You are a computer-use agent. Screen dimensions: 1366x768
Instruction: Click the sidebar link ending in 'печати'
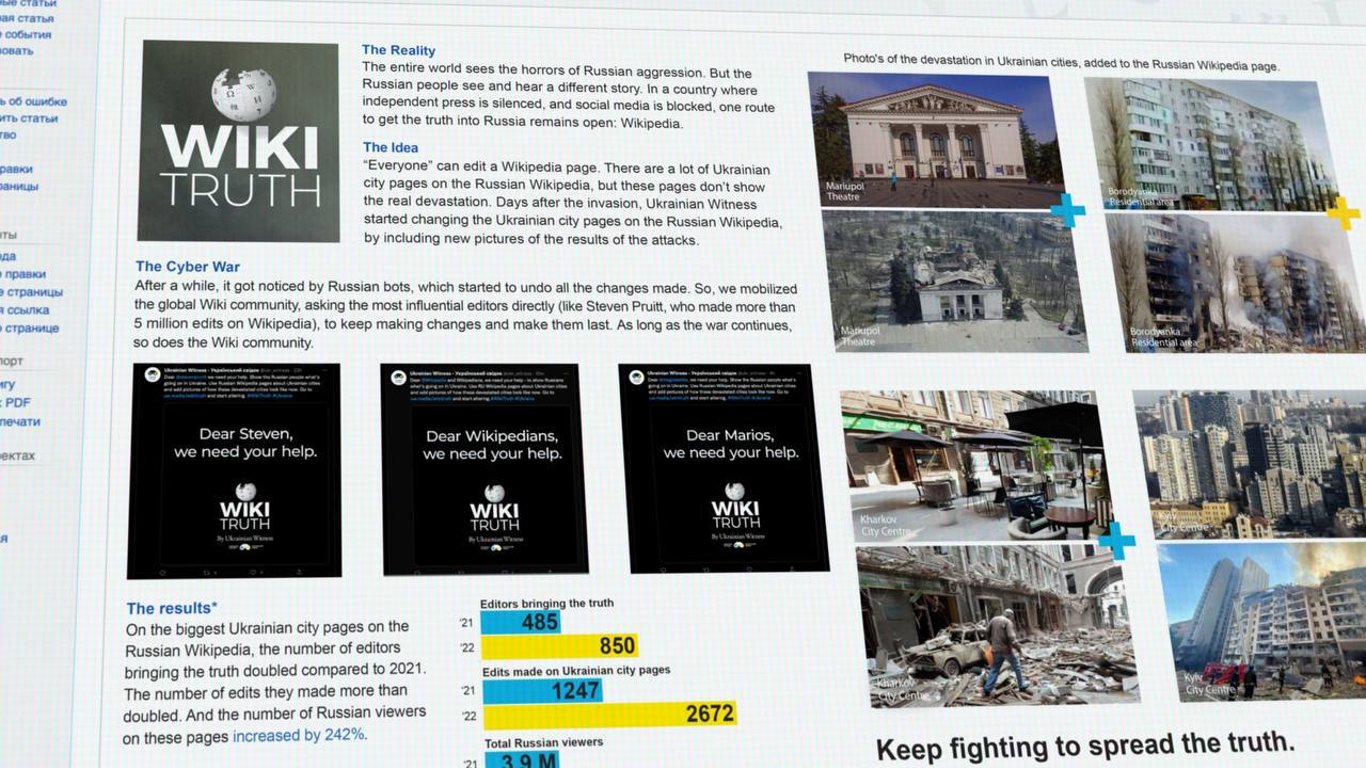tap(20, 421)
